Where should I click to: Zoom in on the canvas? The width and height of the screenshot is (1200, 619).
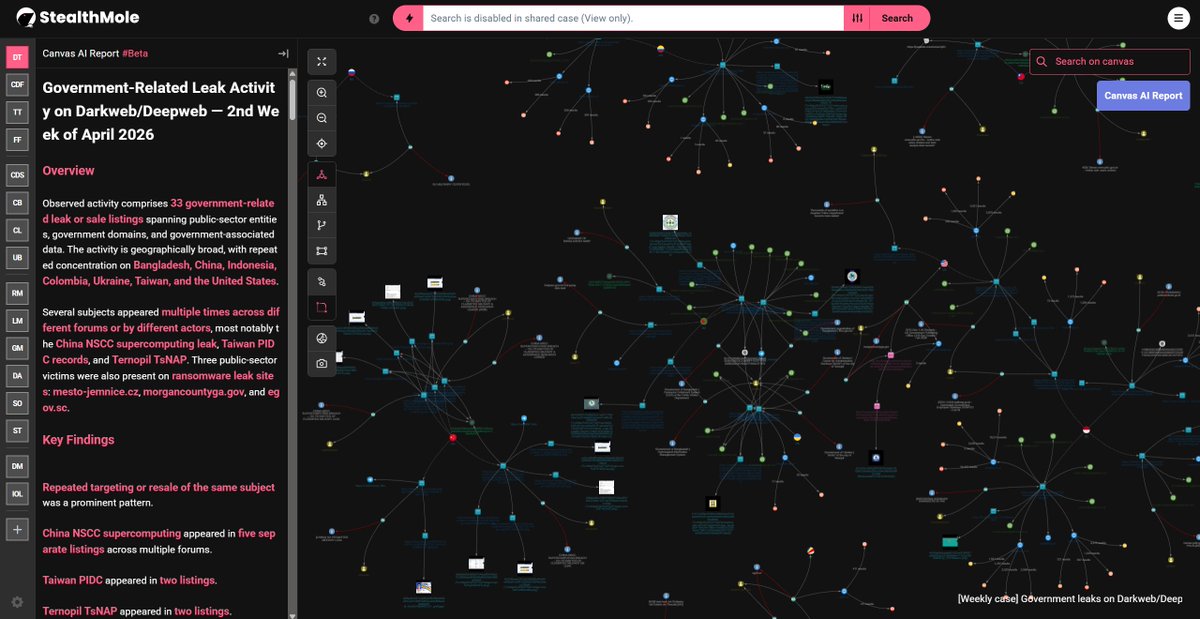322,92
